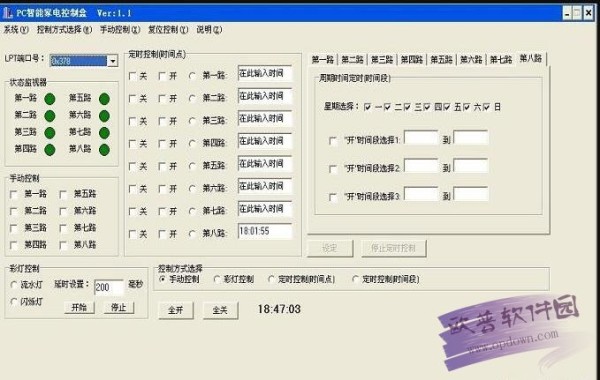600x380 pixels.
Task: Click the clock text 18:47:03
Action: [x=279, y=309]
